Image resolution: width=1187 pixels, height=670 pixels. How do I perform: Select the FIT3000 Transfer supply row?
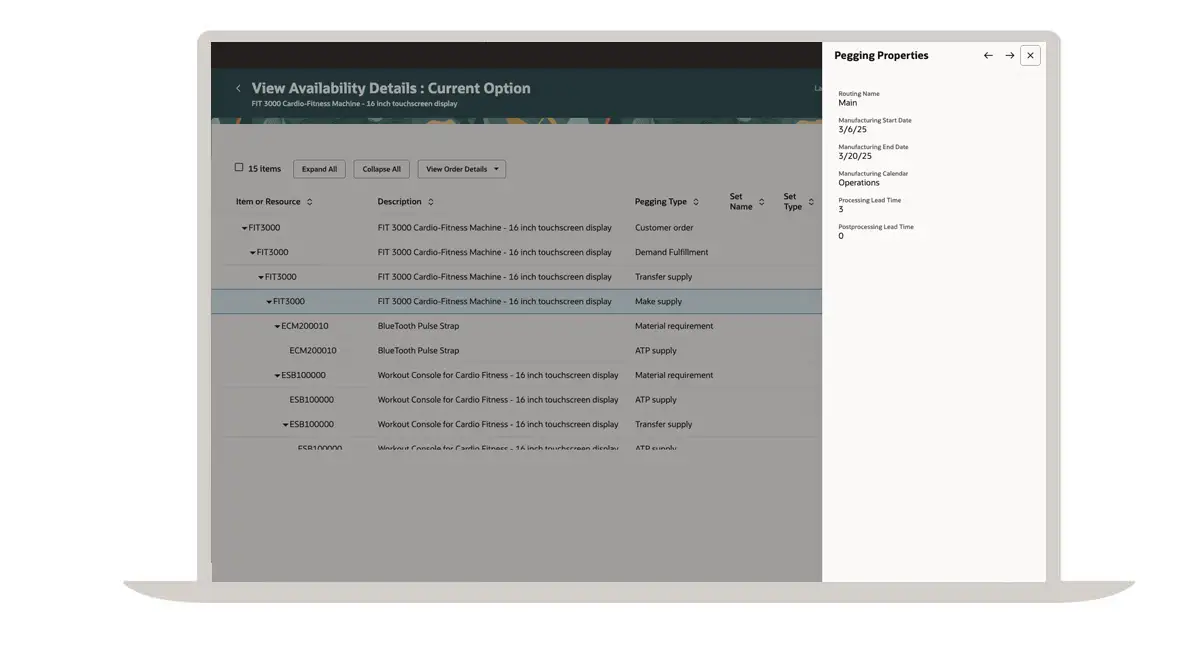494,277
